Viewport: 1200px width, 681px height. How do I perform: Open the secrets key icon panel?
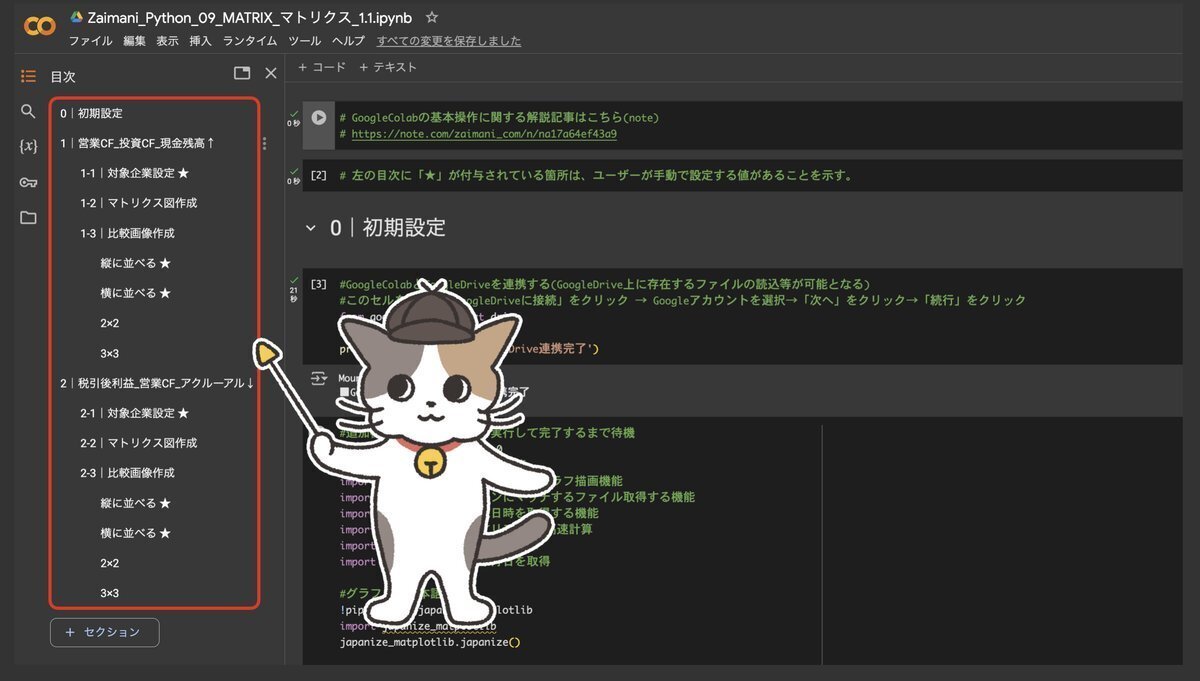click(x=28, y=182)
